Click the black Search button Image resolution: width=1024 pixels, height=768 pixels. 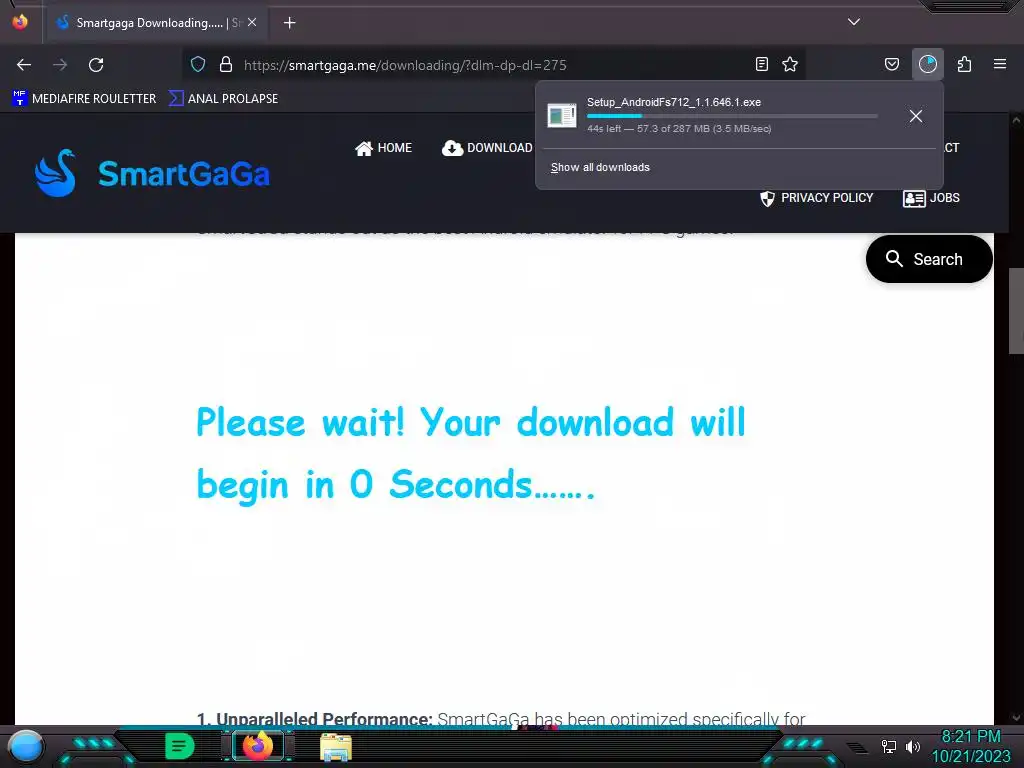click(929, 259)
